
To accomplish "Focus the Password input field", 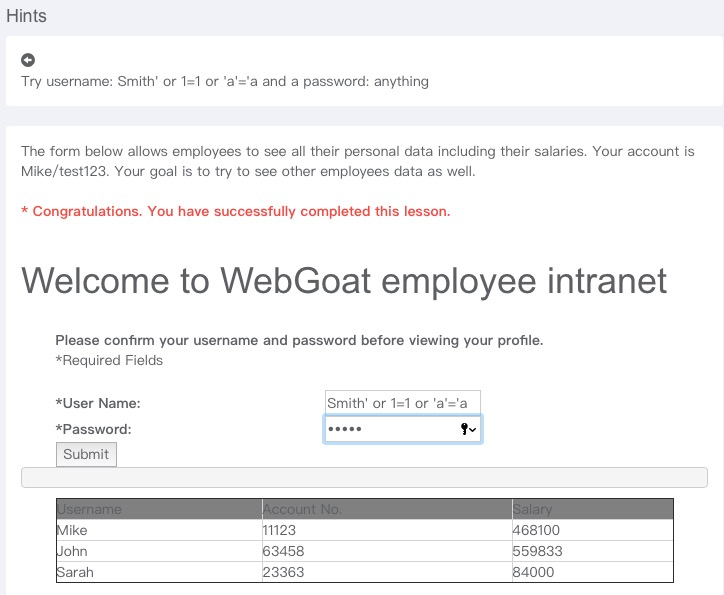I will click(403, 429).
